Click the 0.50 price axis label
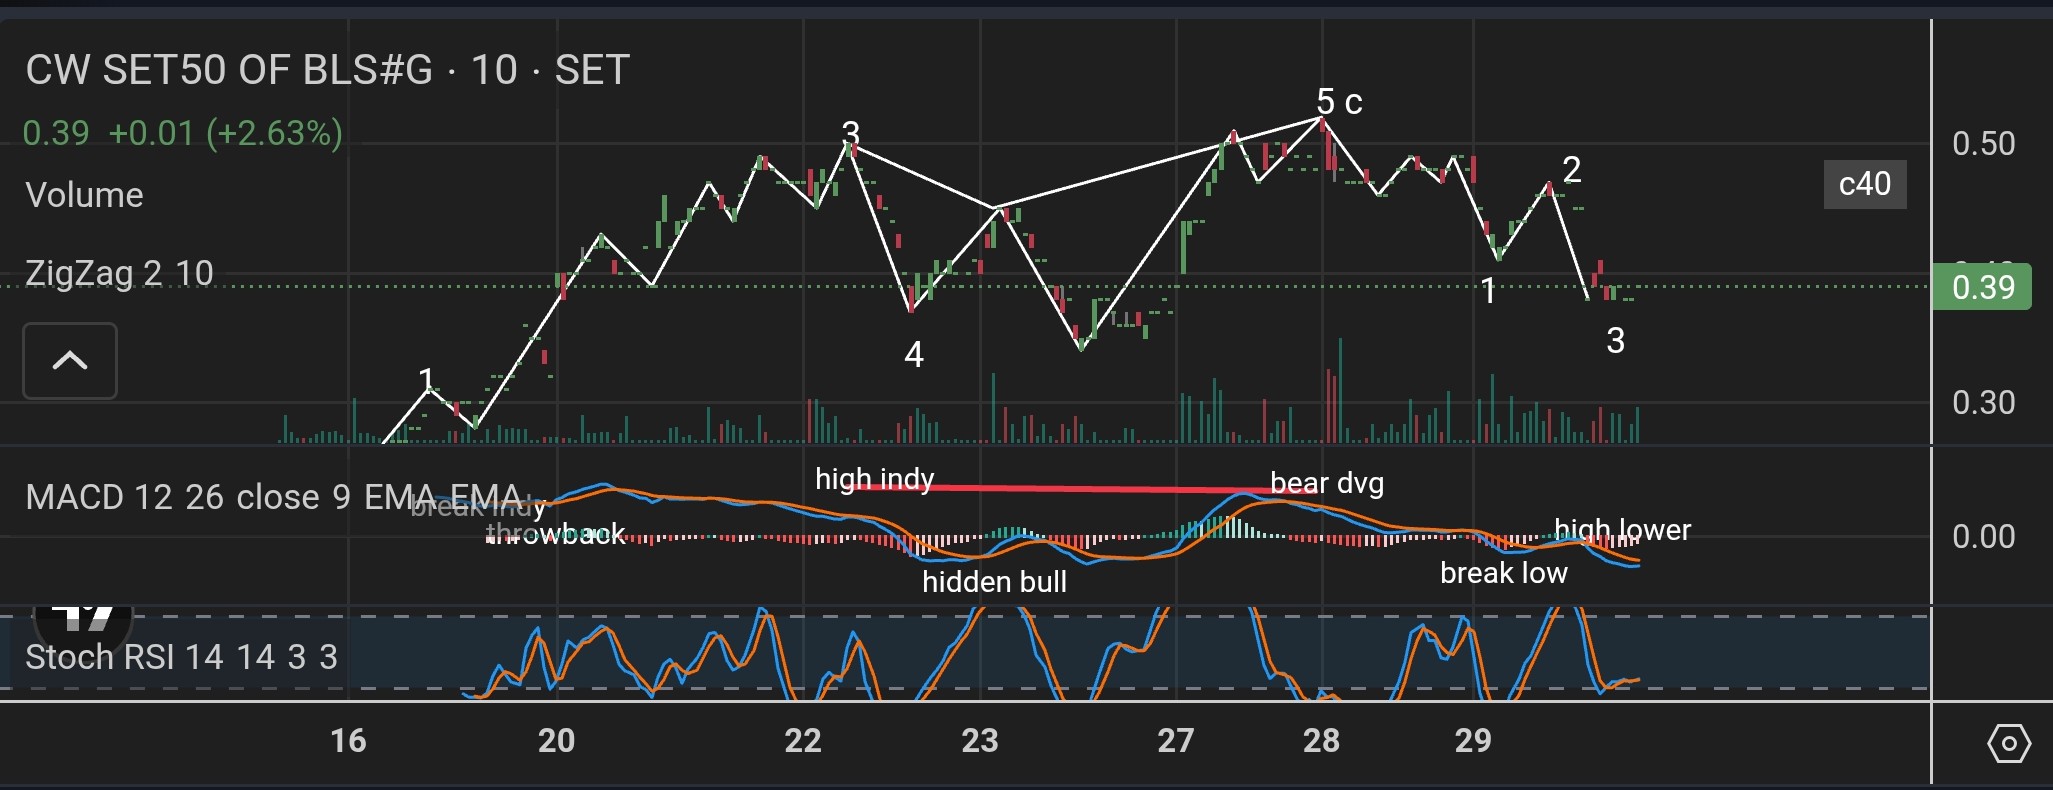The height and width of the screenshot is (790, 2053). tap(1984, 143)
